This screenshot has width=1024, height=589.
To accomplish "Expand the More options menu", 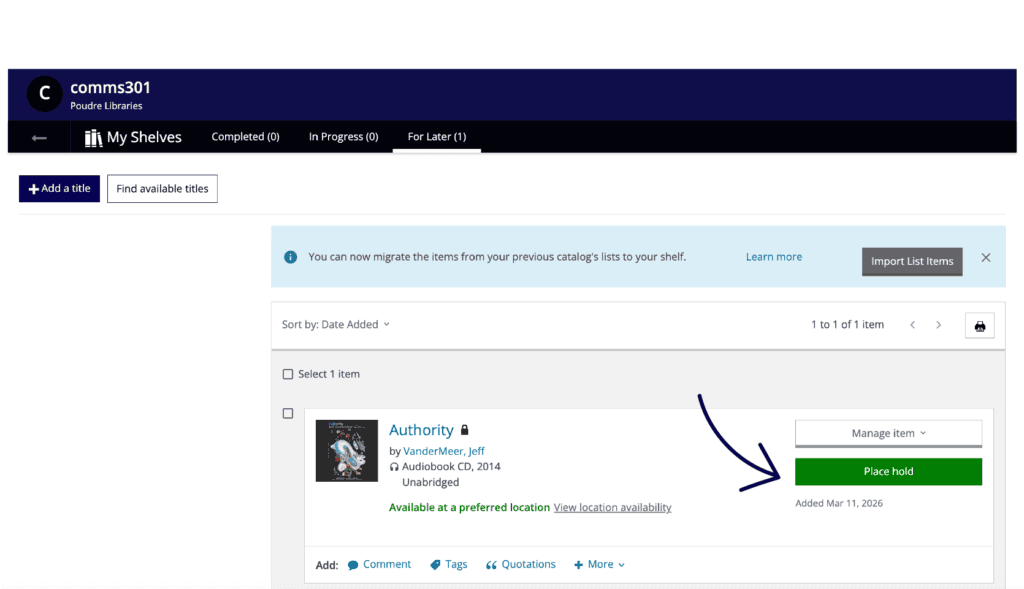I will (599, 565).
